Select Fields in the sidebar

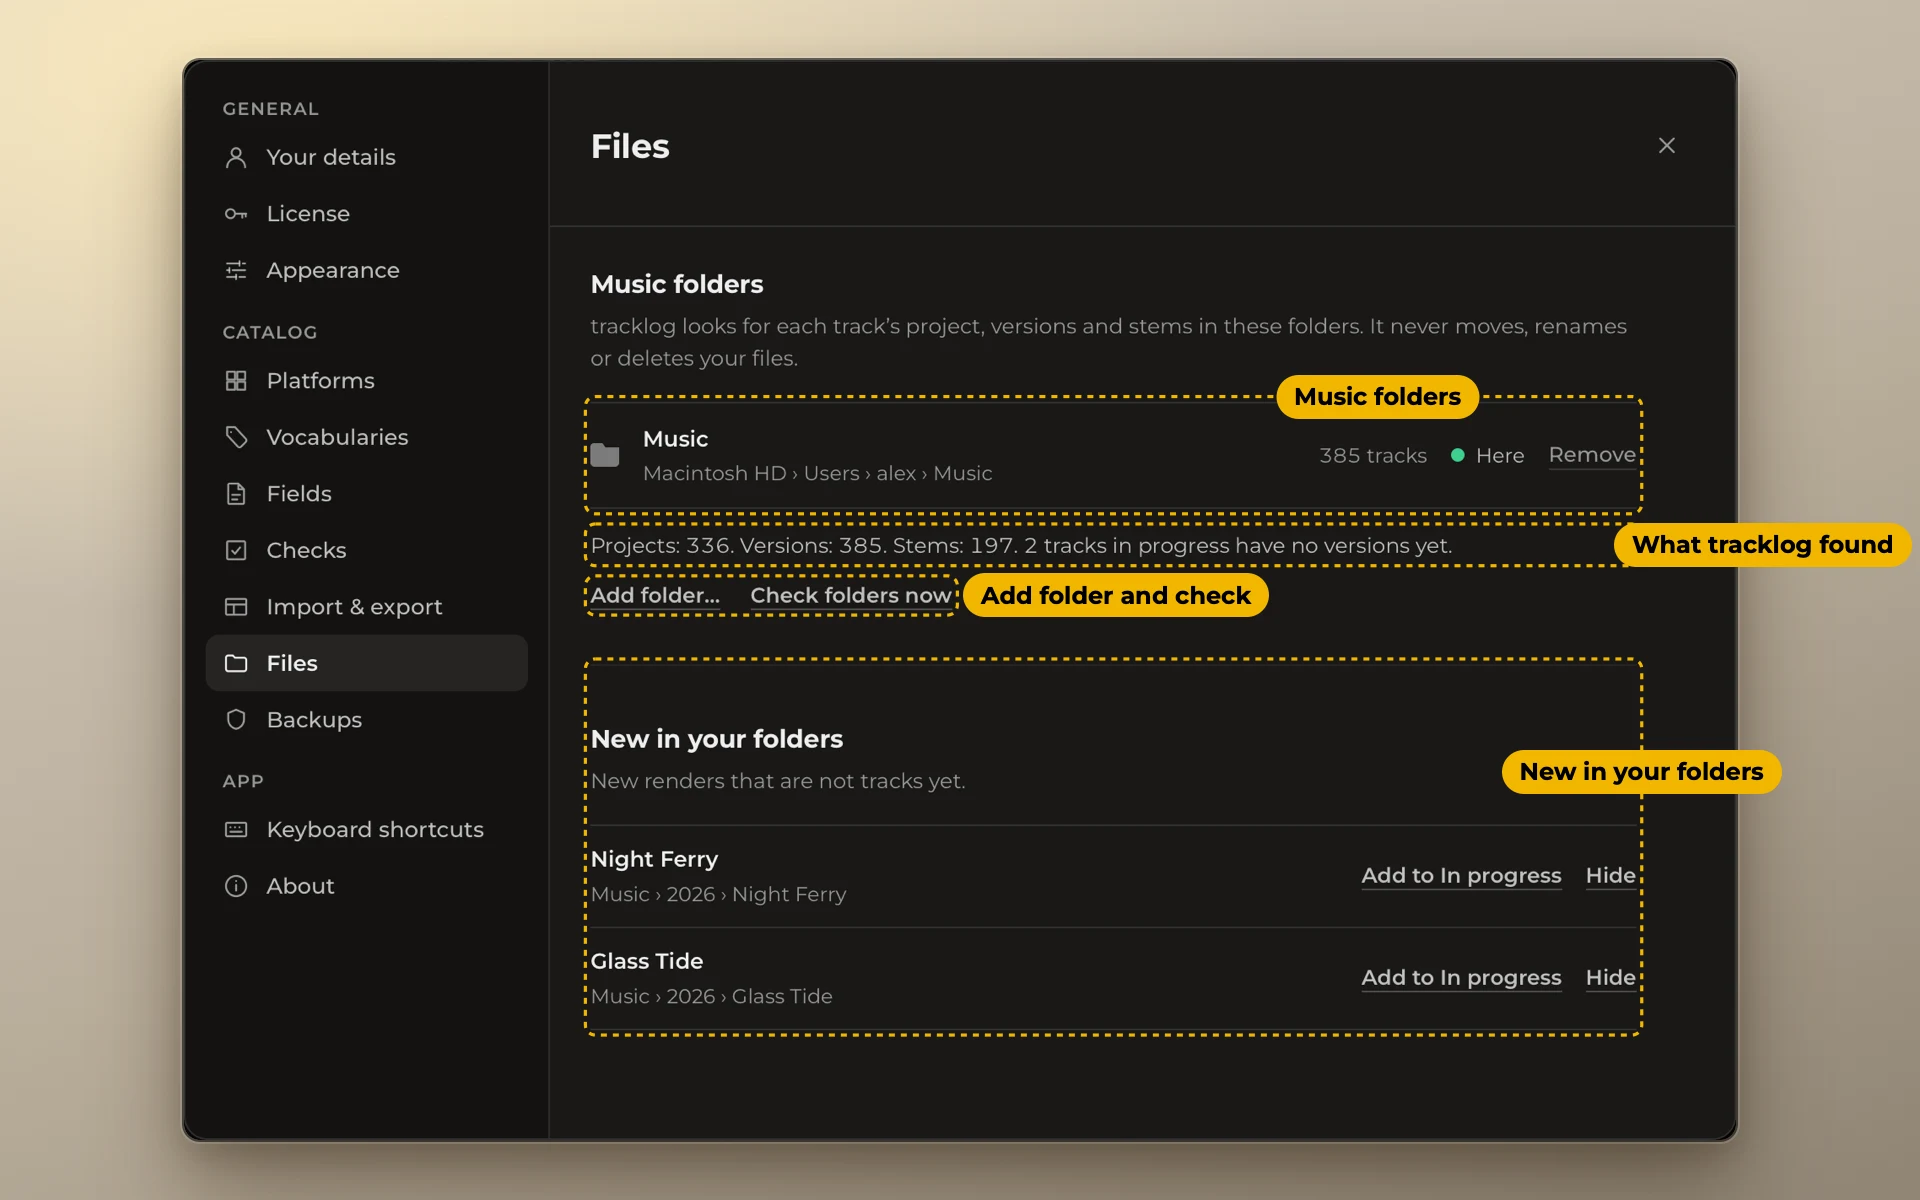click(366, 494)
